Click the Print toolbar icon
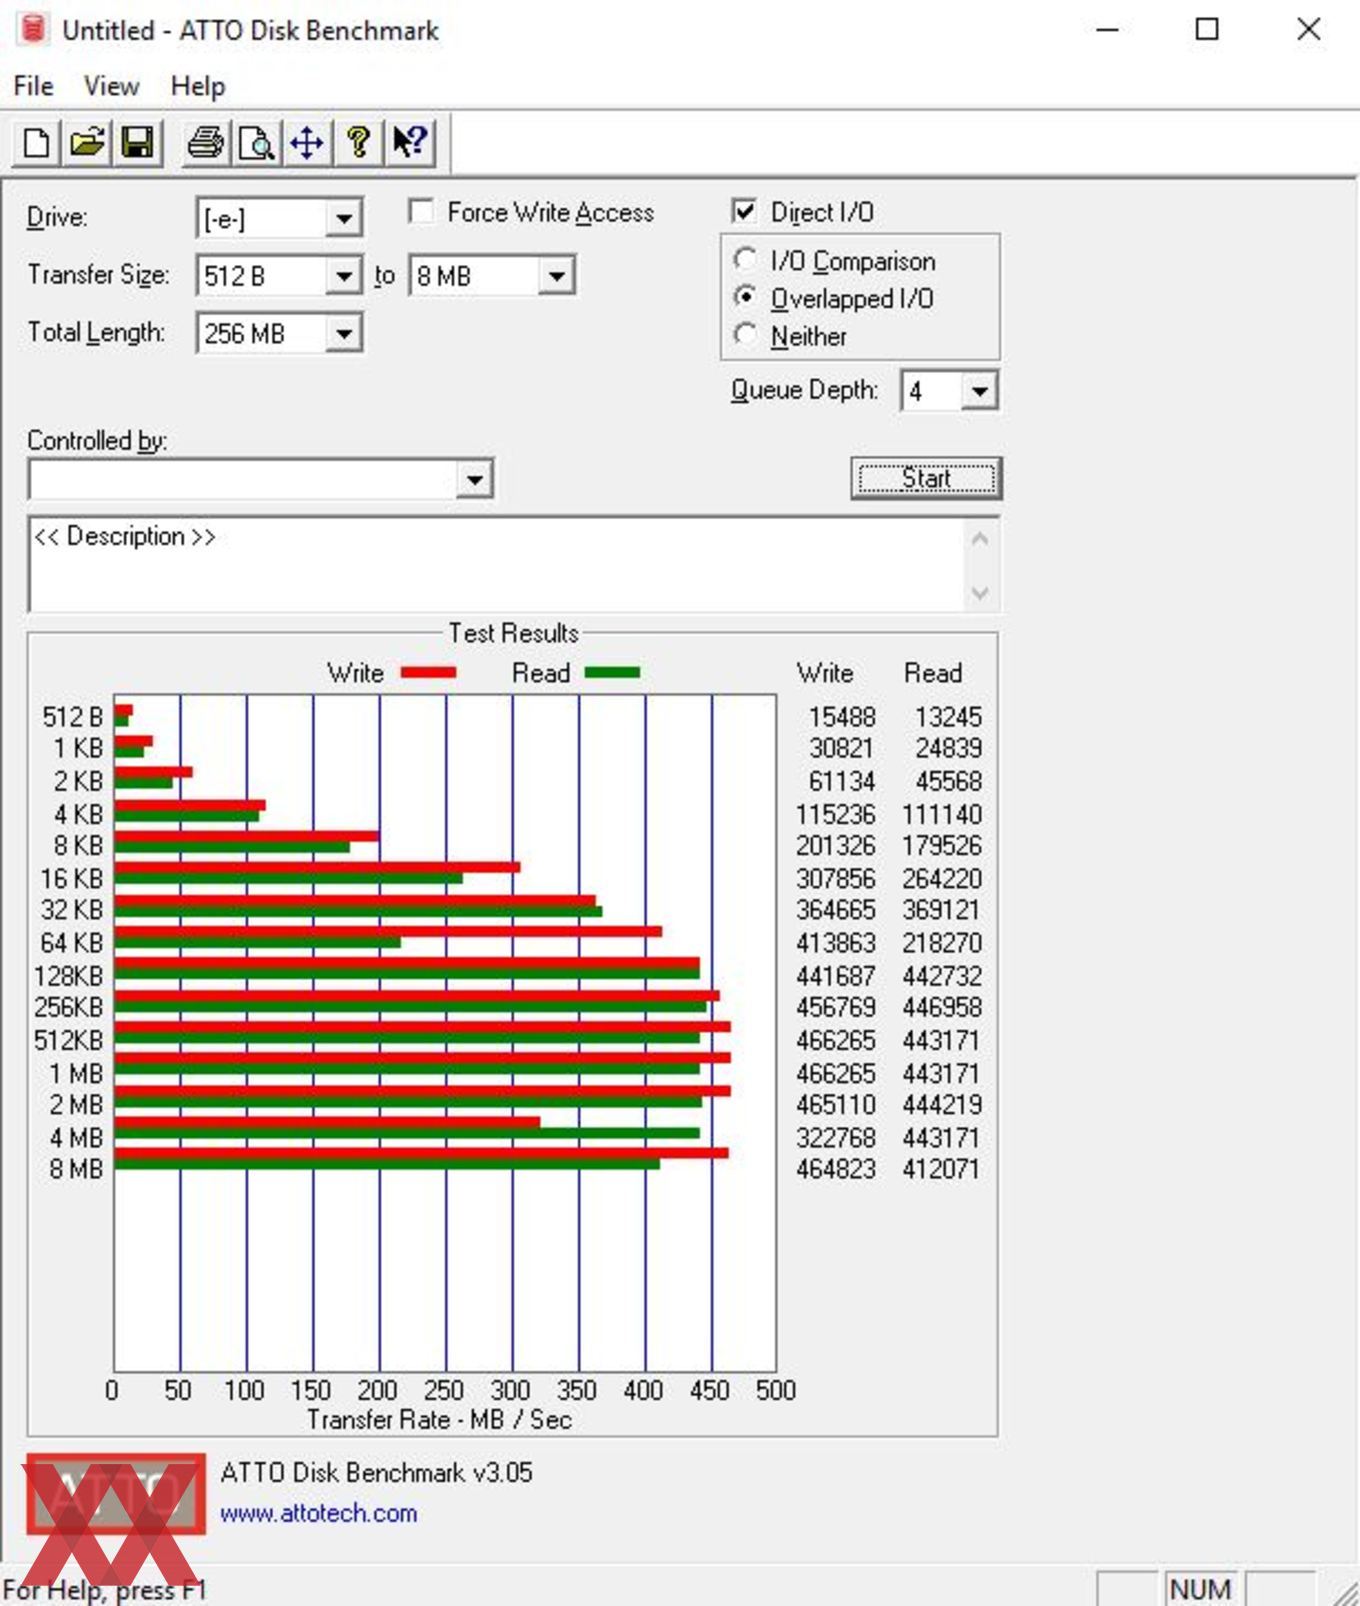The height and width of the screenshot is (1606, 1360). pos(206,142)
